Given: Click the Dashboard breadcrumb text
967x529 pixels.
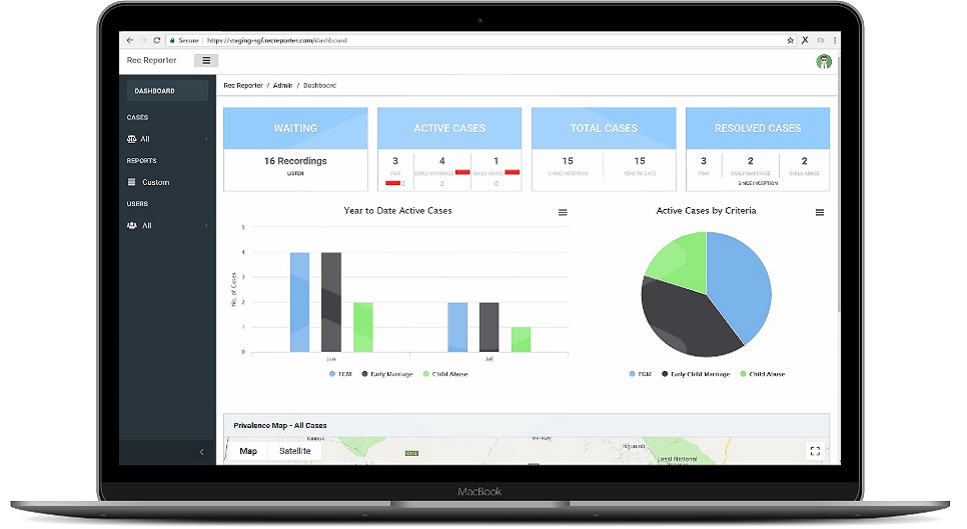Looking at the screenshot, I should pos(319,85).
